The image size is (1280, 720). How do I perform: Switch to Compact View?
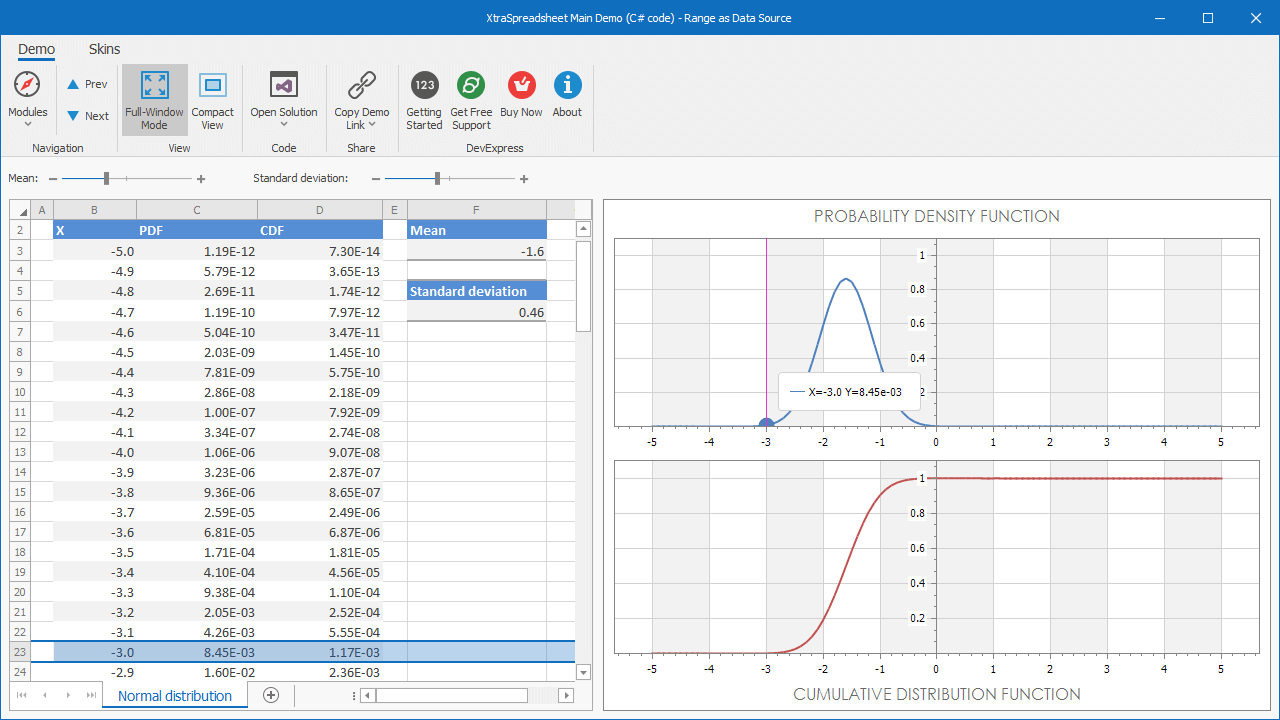[212, 85]
